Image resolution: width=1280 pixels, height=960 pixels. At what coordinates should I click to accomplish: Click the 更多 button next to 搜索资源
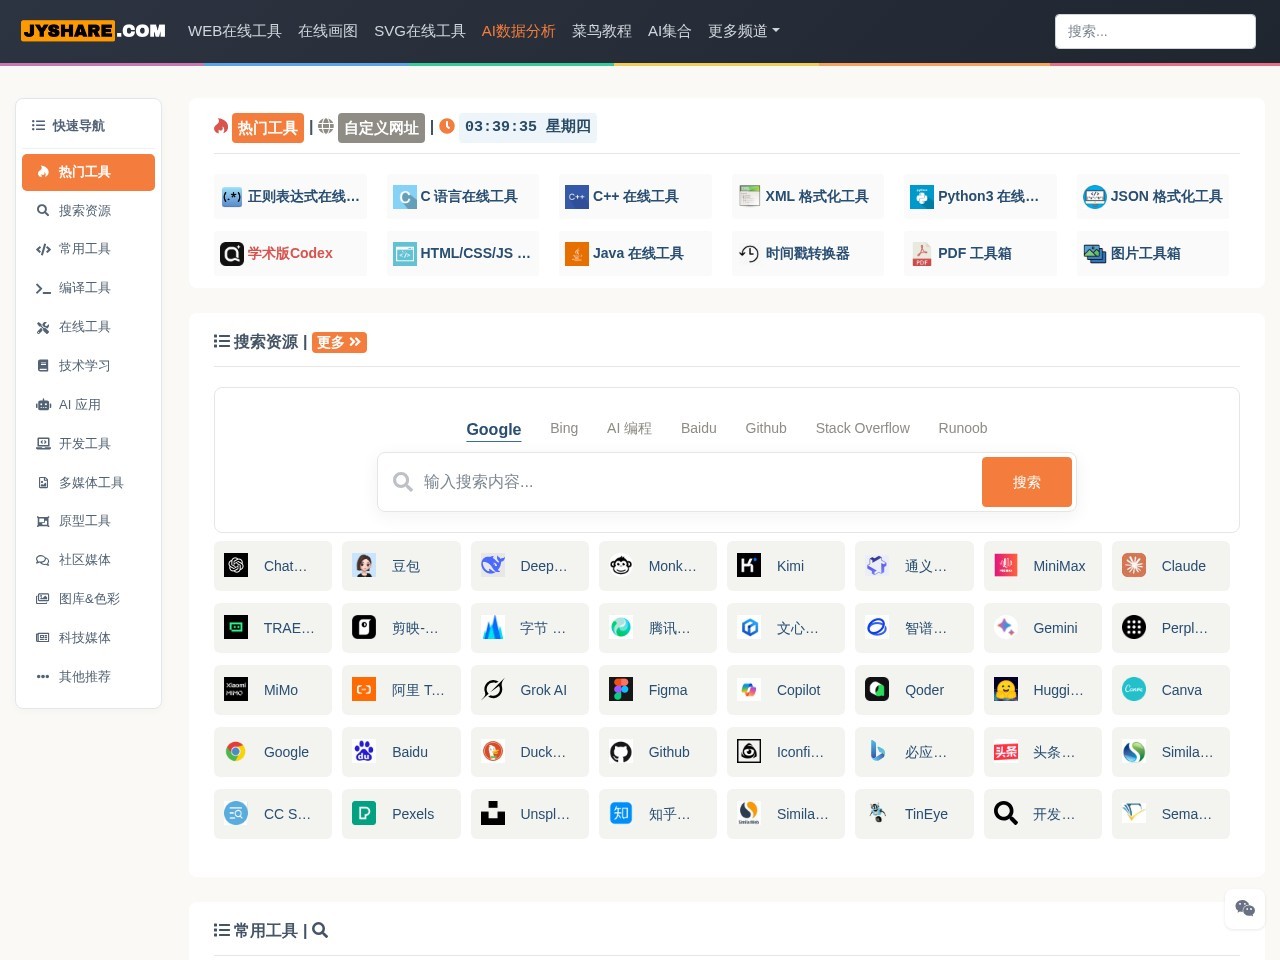339,342
